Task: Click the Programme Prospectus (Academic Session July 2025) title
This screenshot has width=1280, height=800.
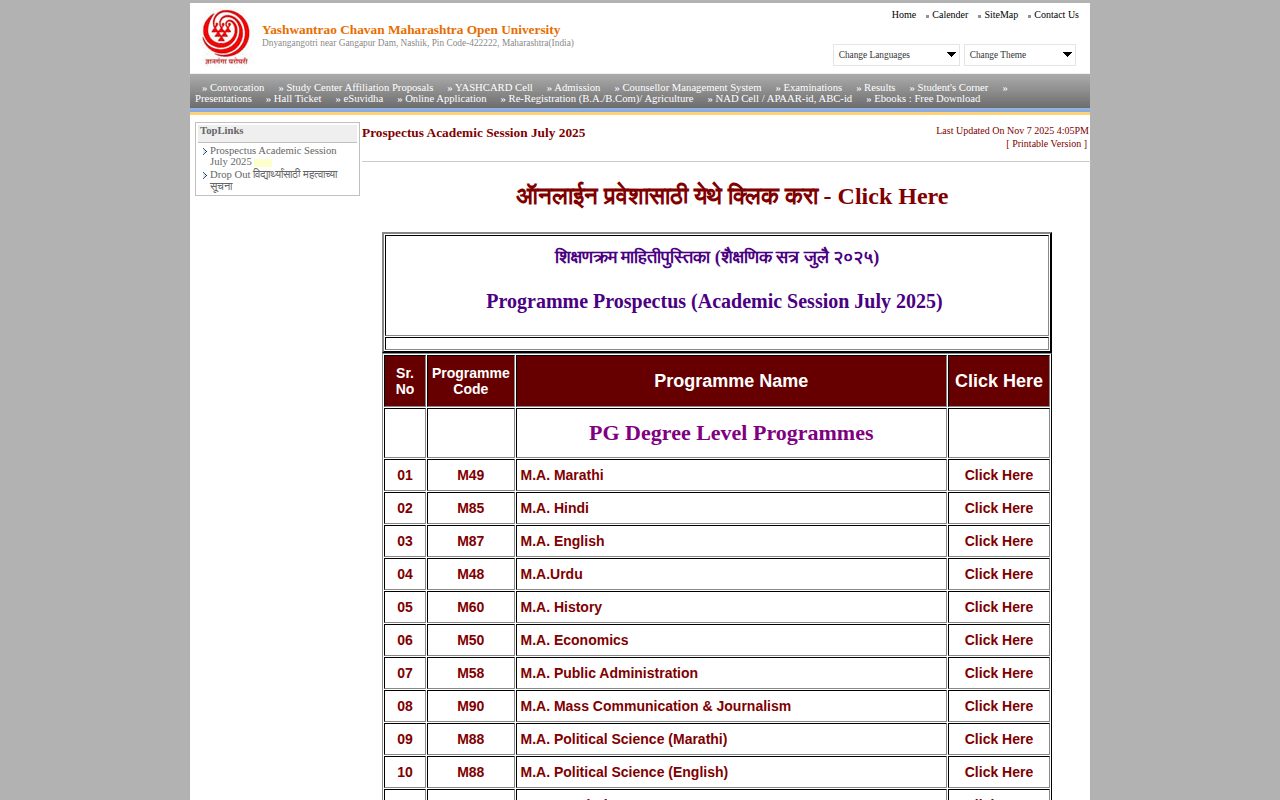Action: click(x=714, y=301)
